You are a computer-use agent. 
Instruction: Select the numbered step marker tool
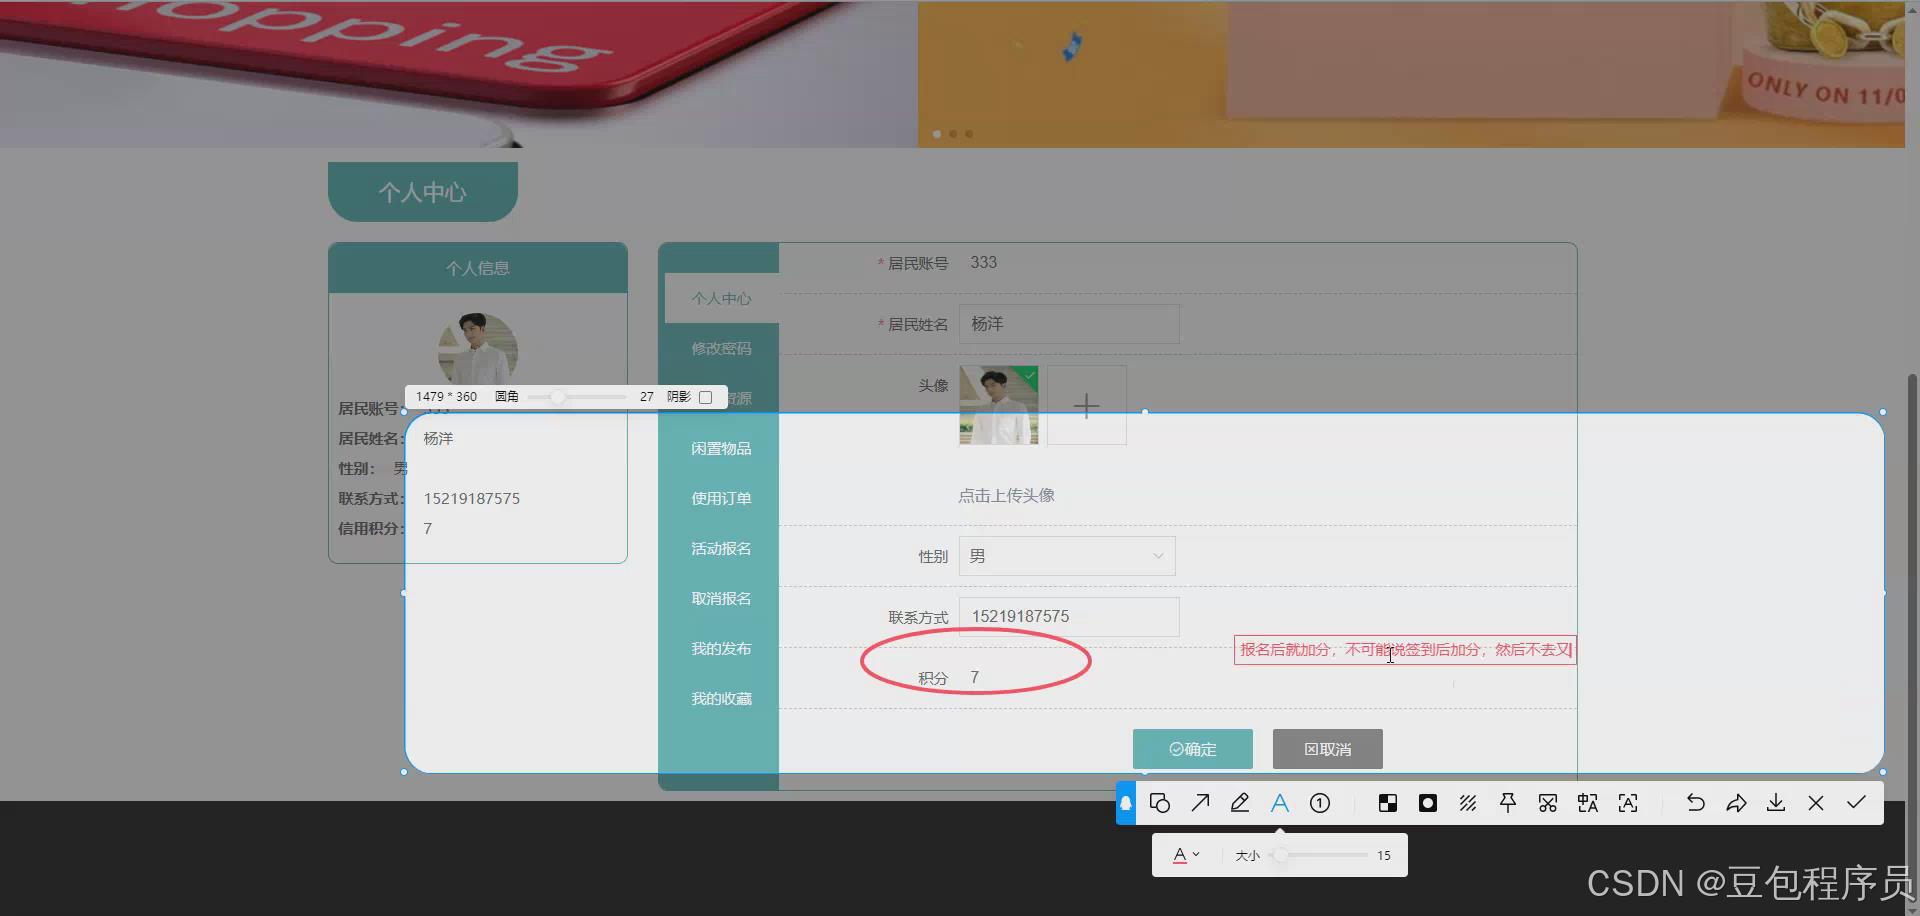1320,803
